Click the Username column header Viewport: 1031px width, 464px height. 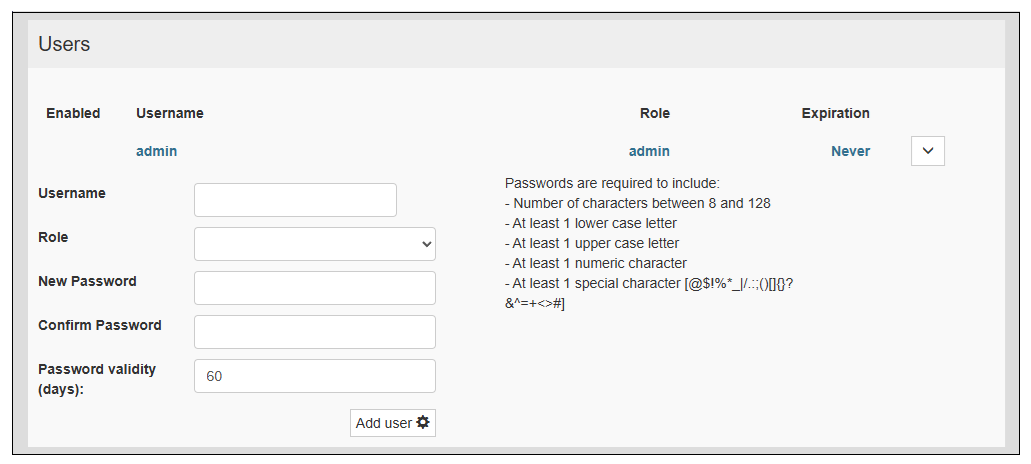click(x=170, y=113)
